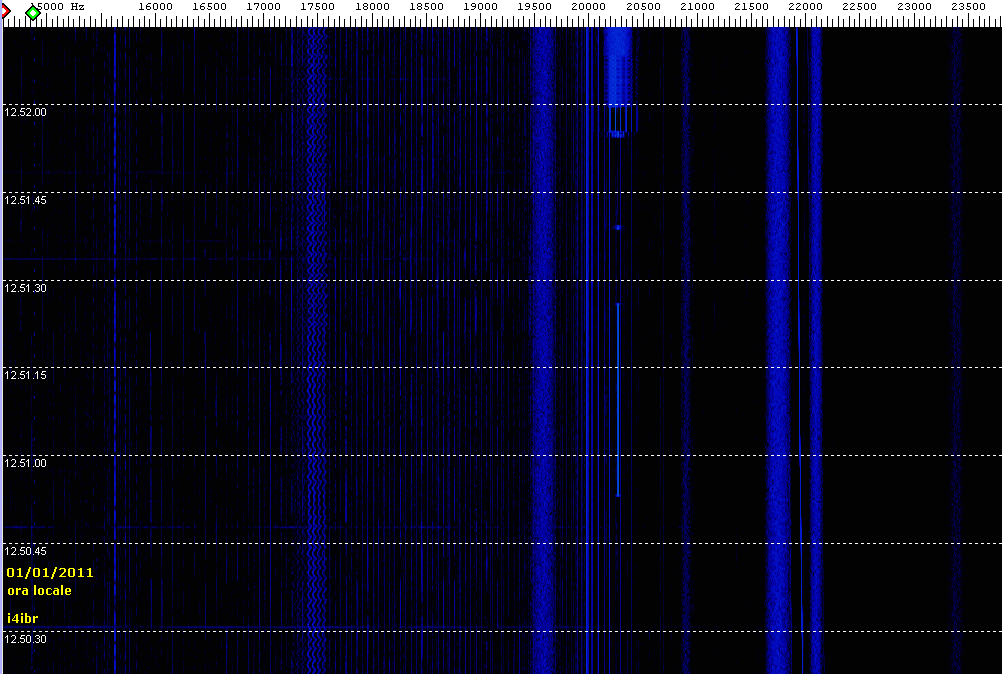The height and width of the screenshot is (674, 1002).
Task: Click the thin bright carrier line near 20270 Hz
Action: [618, 400]
